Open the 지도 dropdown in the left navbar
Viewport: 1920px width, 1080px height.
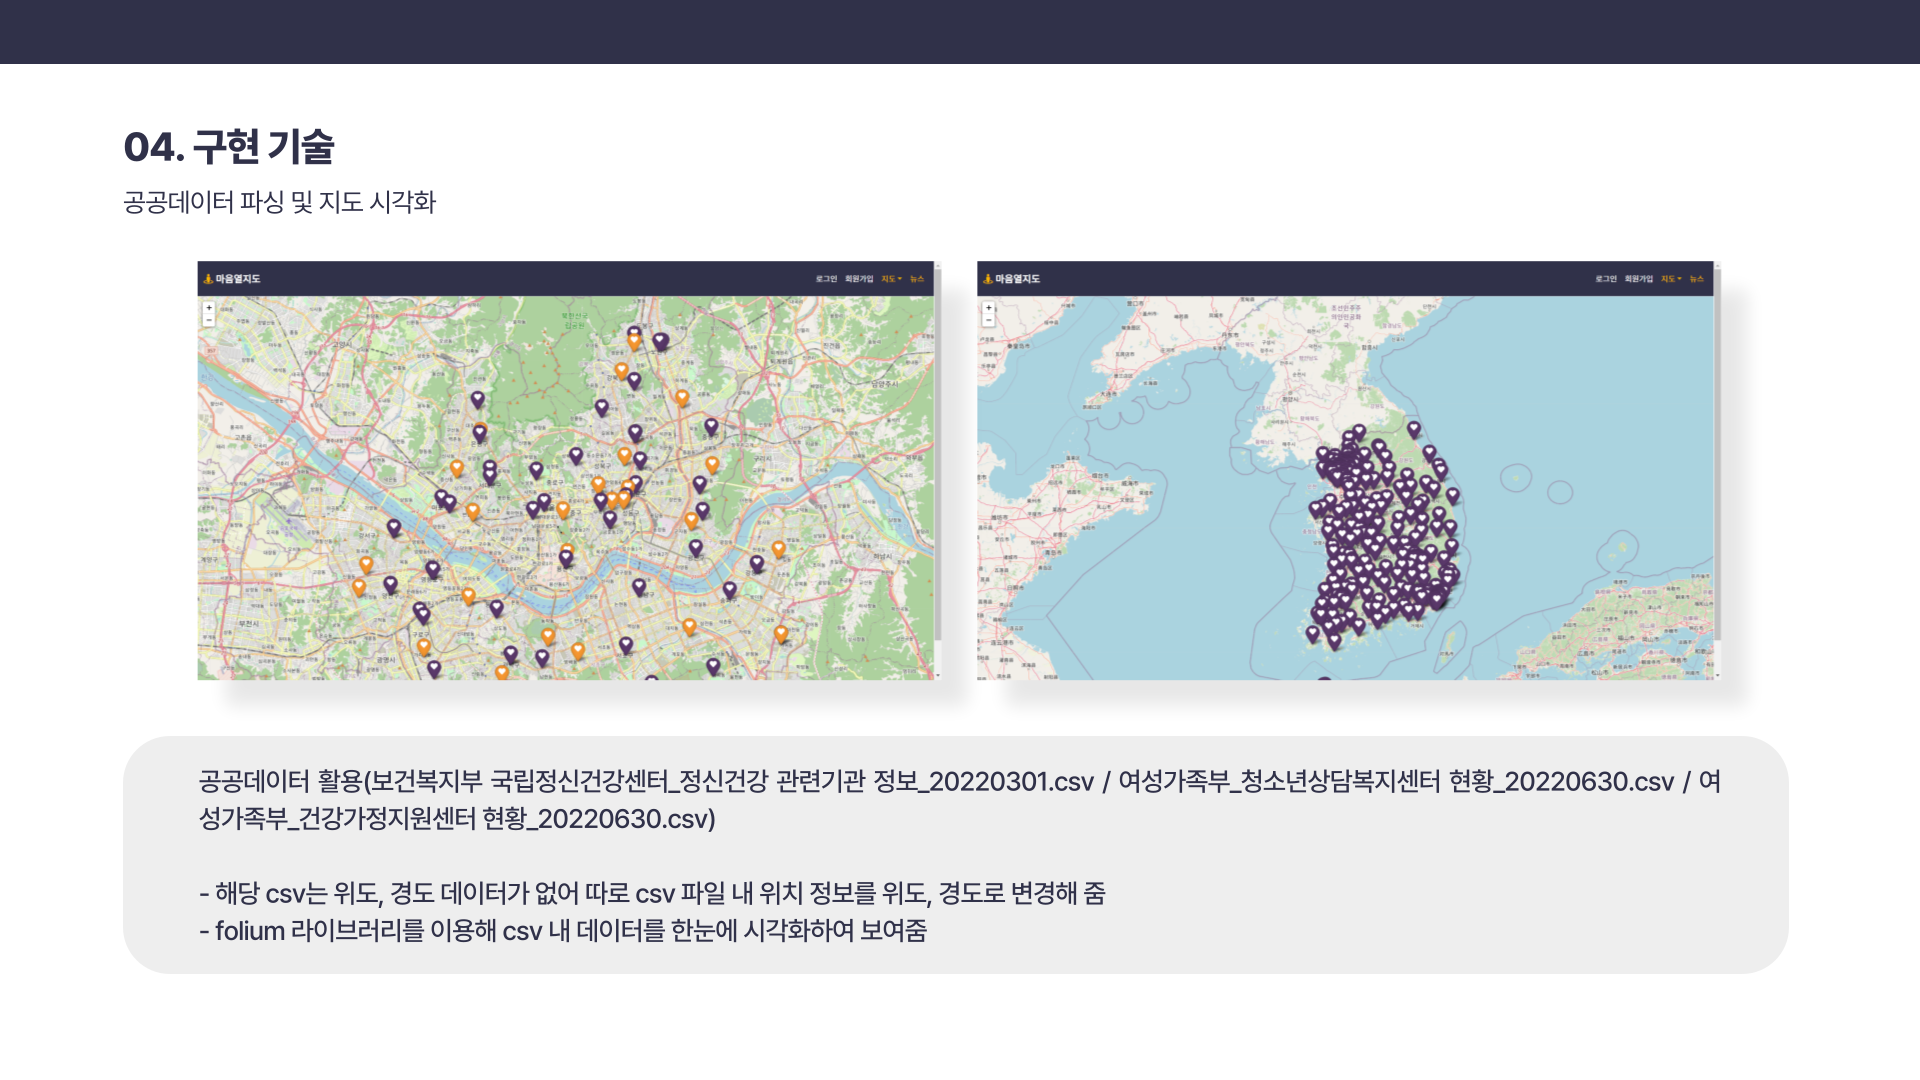pos(888,278)
